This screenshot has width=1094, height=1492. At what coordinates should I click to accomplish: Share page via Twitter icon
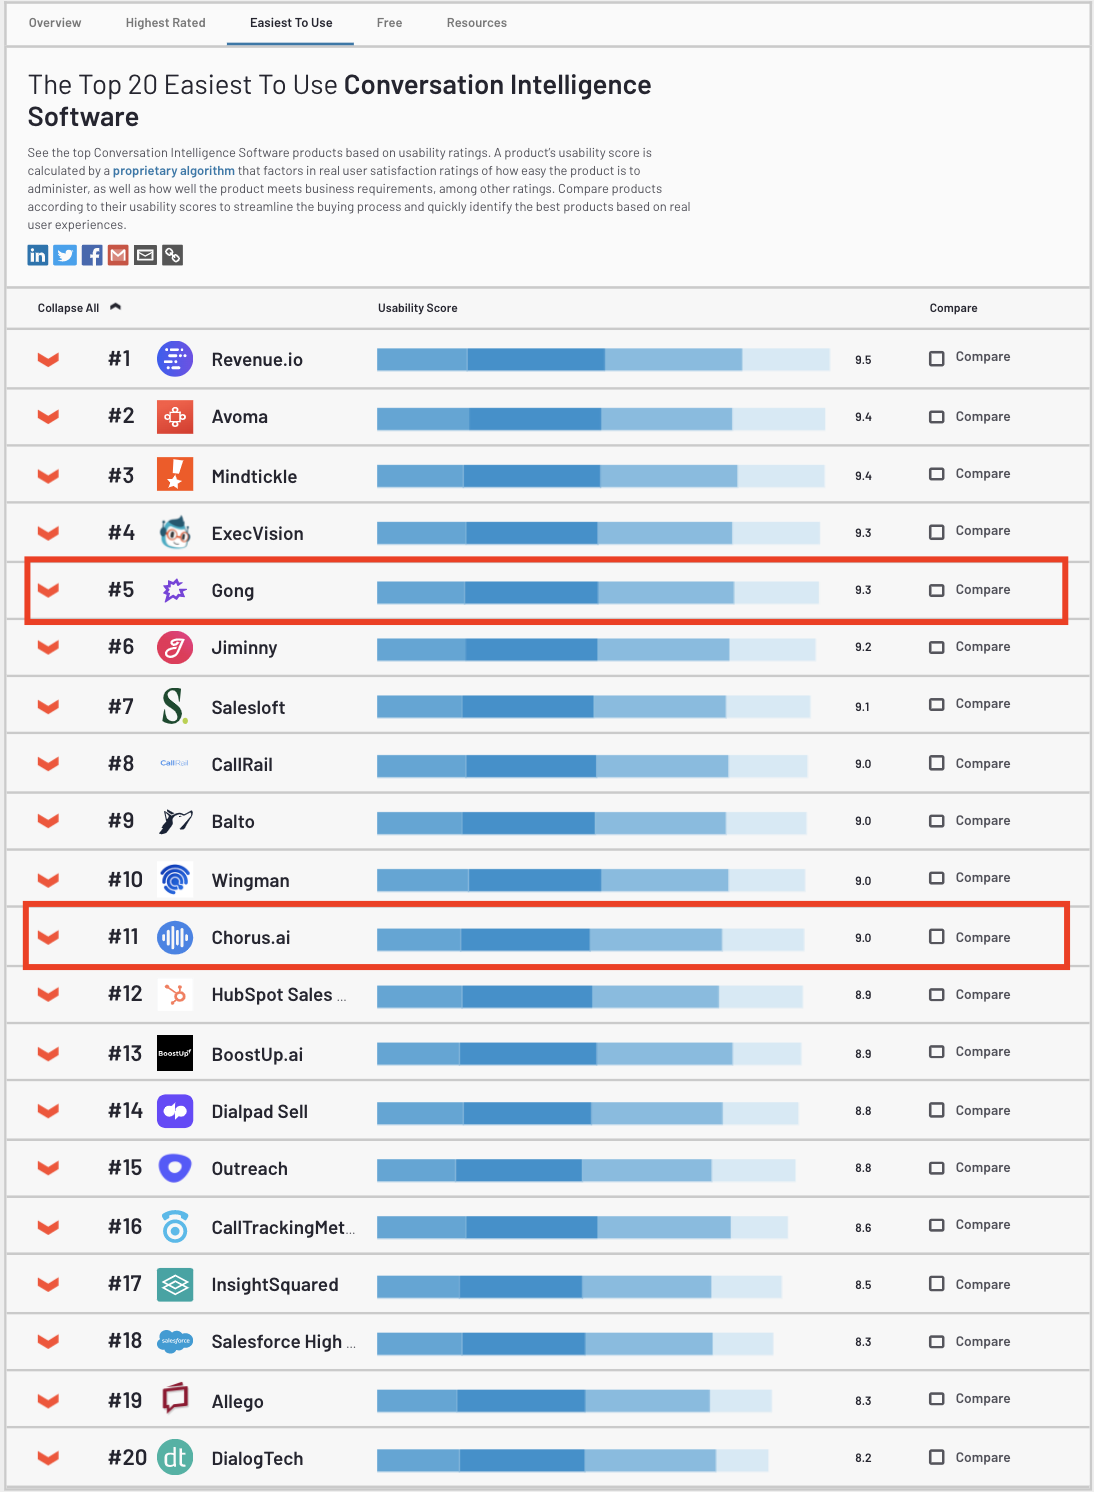[65, 255]
